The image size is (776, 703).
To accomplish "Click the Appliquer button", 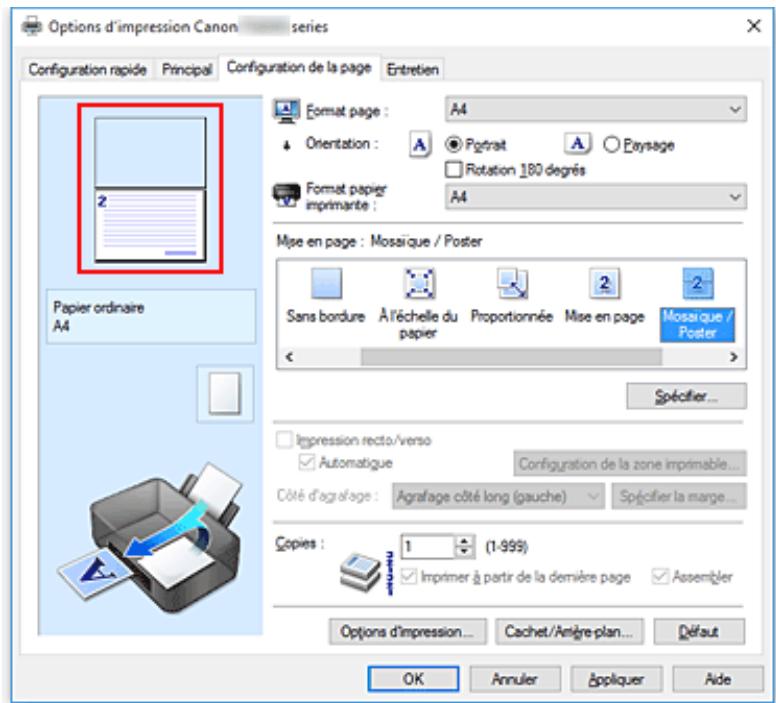I will 616,678.
